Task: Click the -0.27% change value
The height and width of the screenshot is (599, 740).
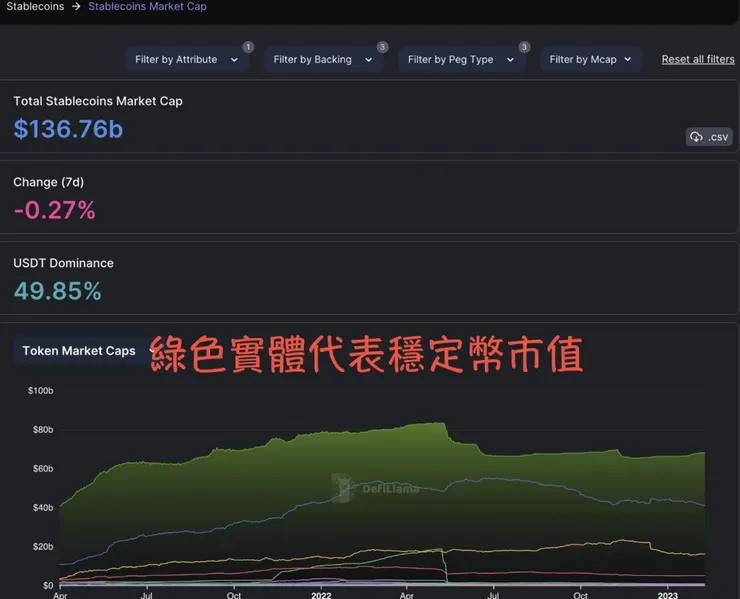Action: 54,210
